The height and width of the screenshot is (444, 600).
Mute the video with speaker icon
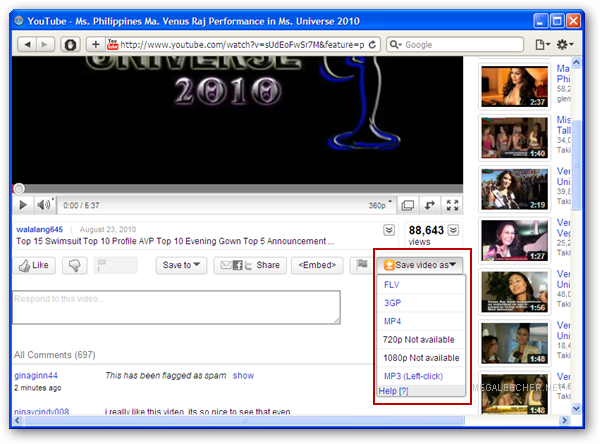point(44,205)
